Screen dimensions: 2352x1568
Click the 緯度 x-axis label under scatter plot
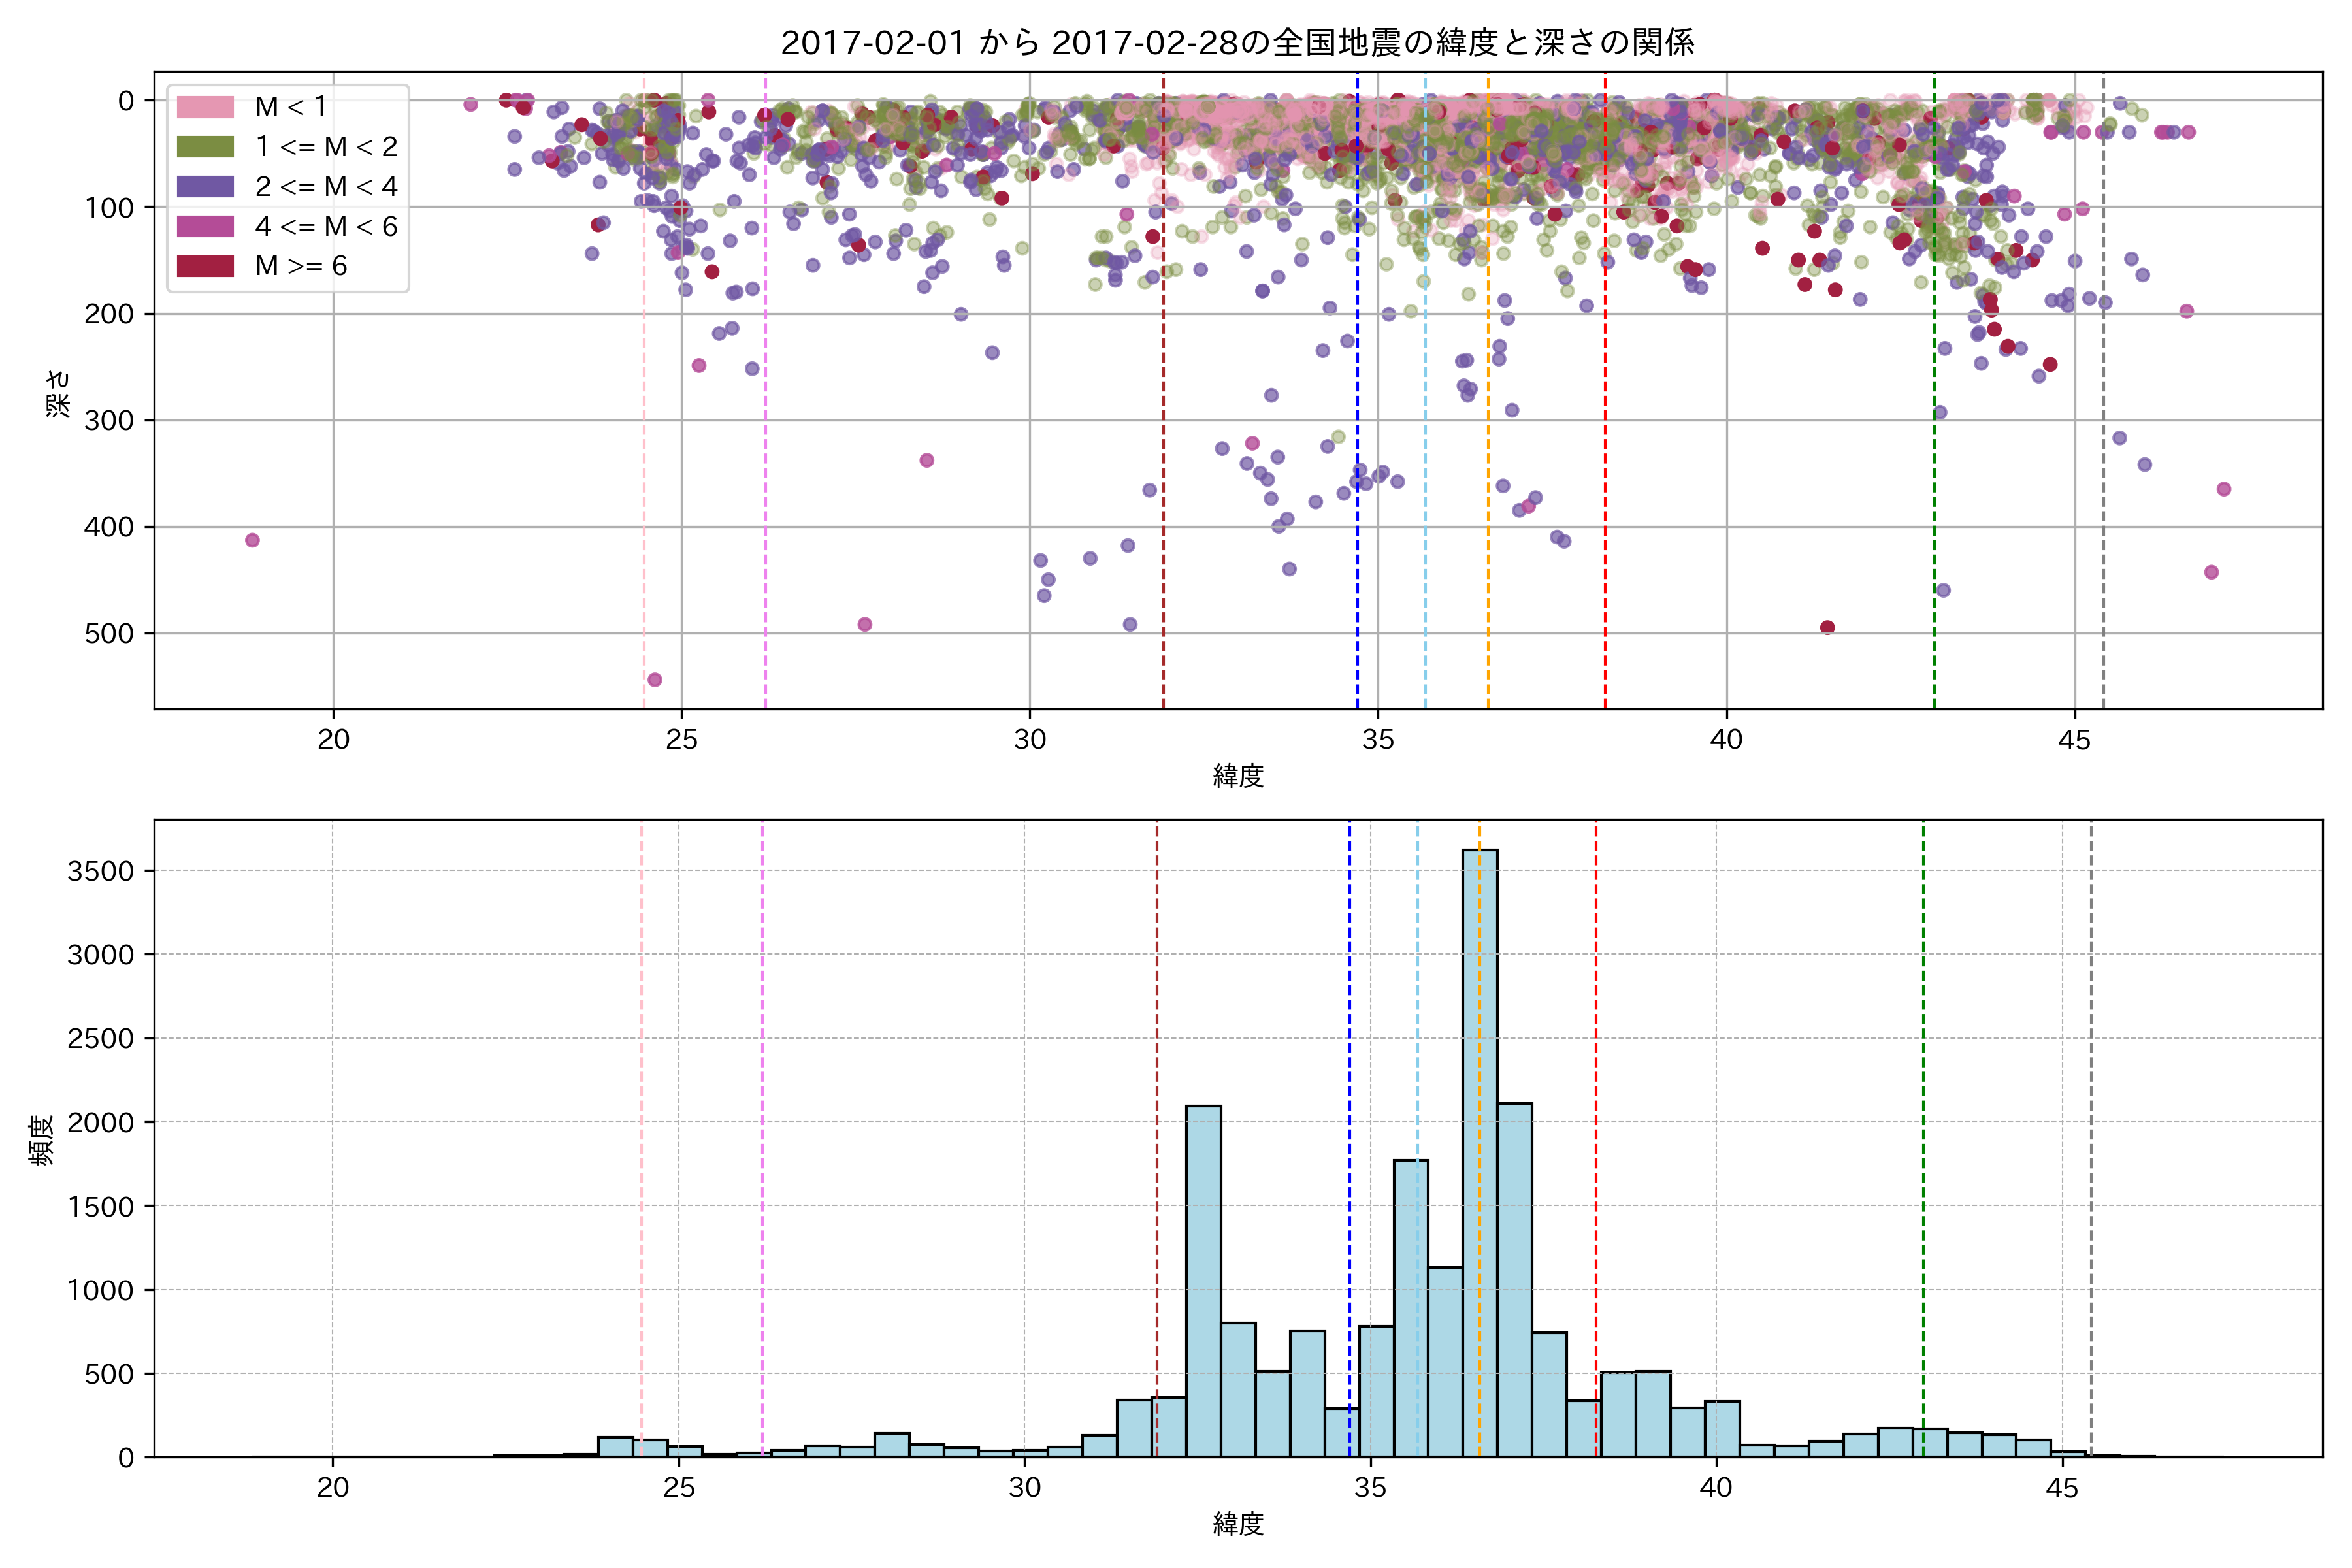tap(1238, 776)
